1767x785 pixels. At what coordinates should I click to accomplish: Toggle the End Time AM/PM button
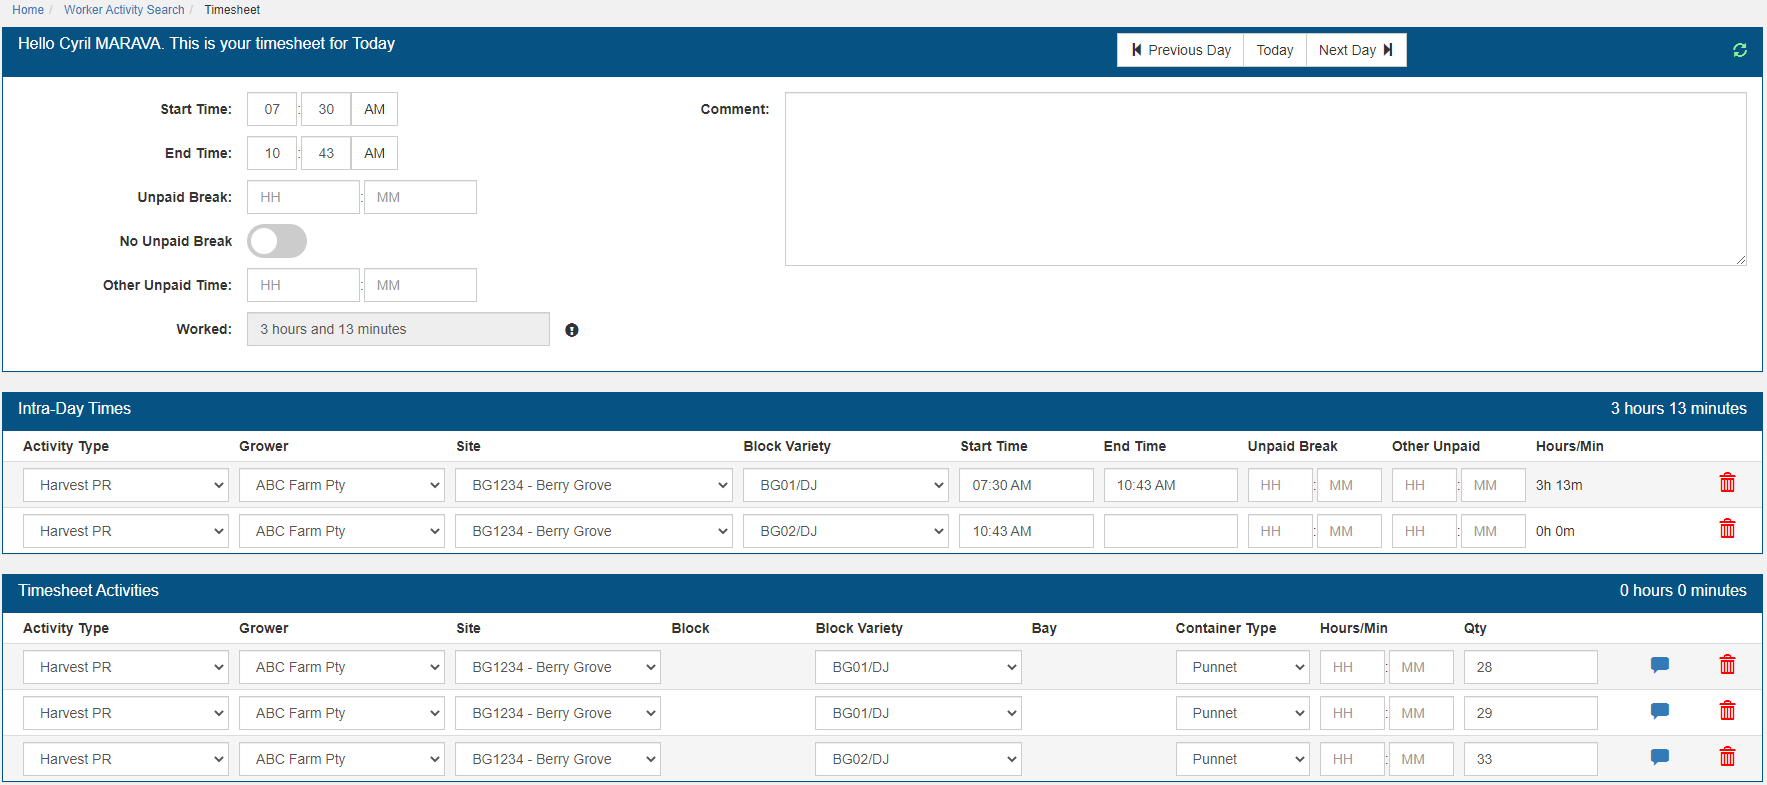(x=374, y=153)
